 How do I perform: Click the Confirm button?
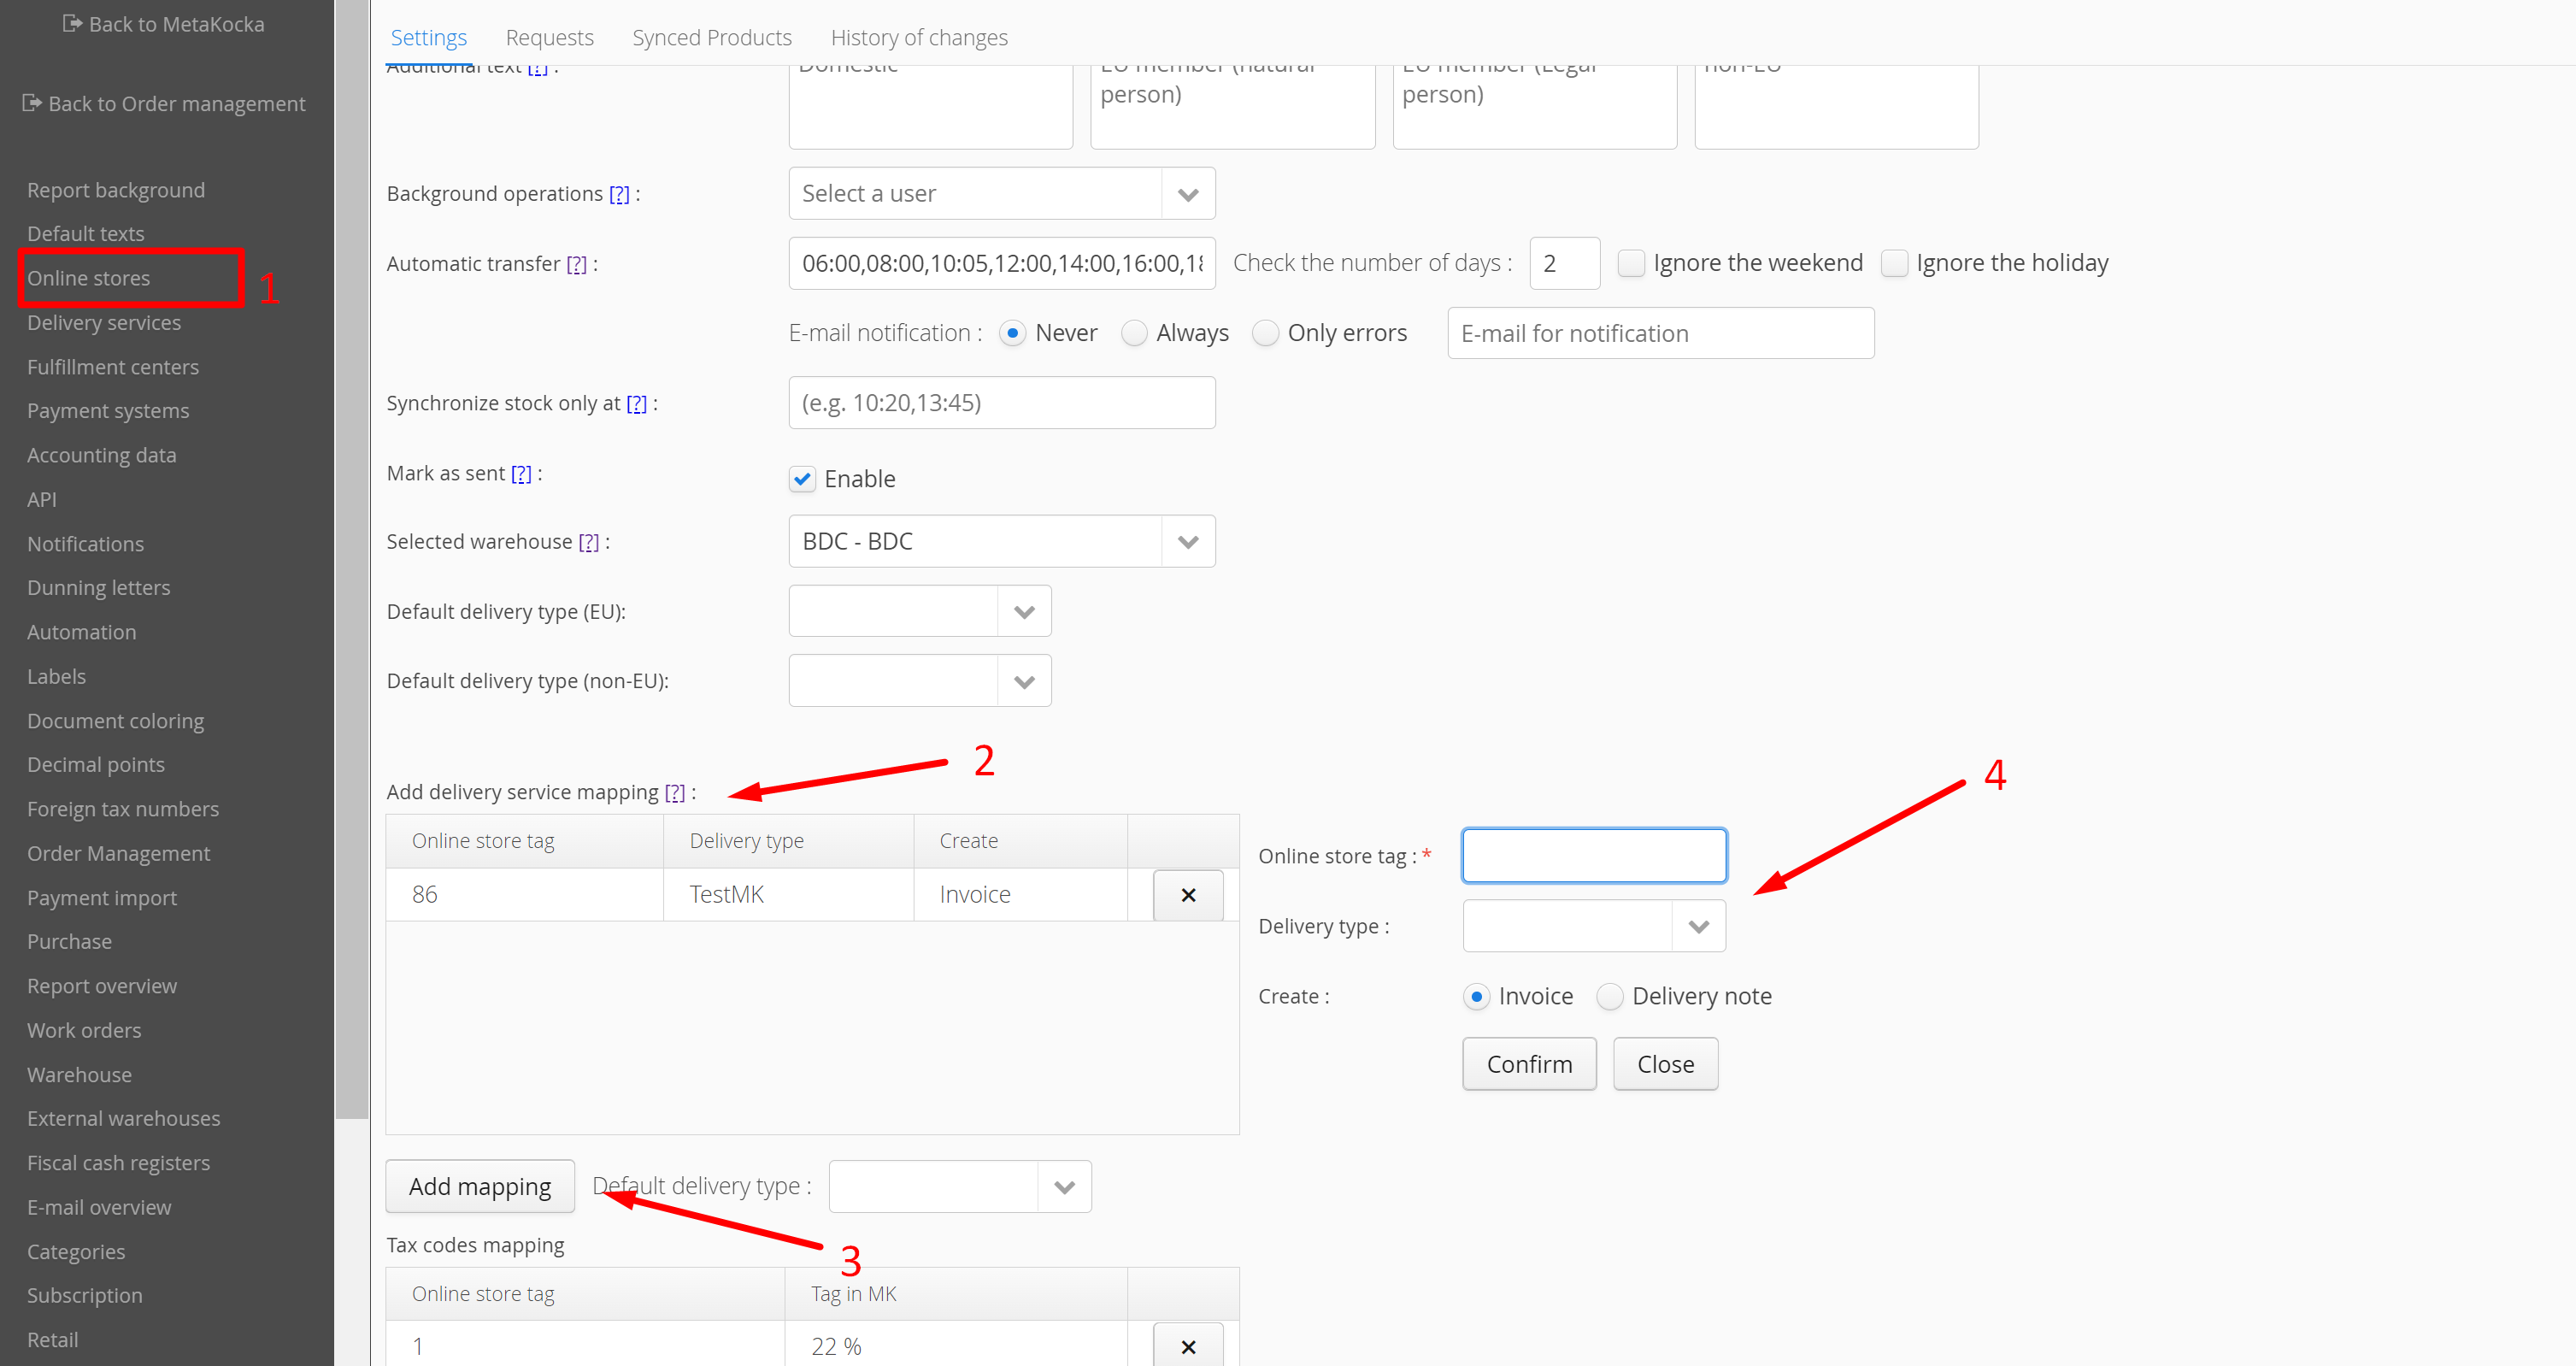[x=1528, y=1064]
